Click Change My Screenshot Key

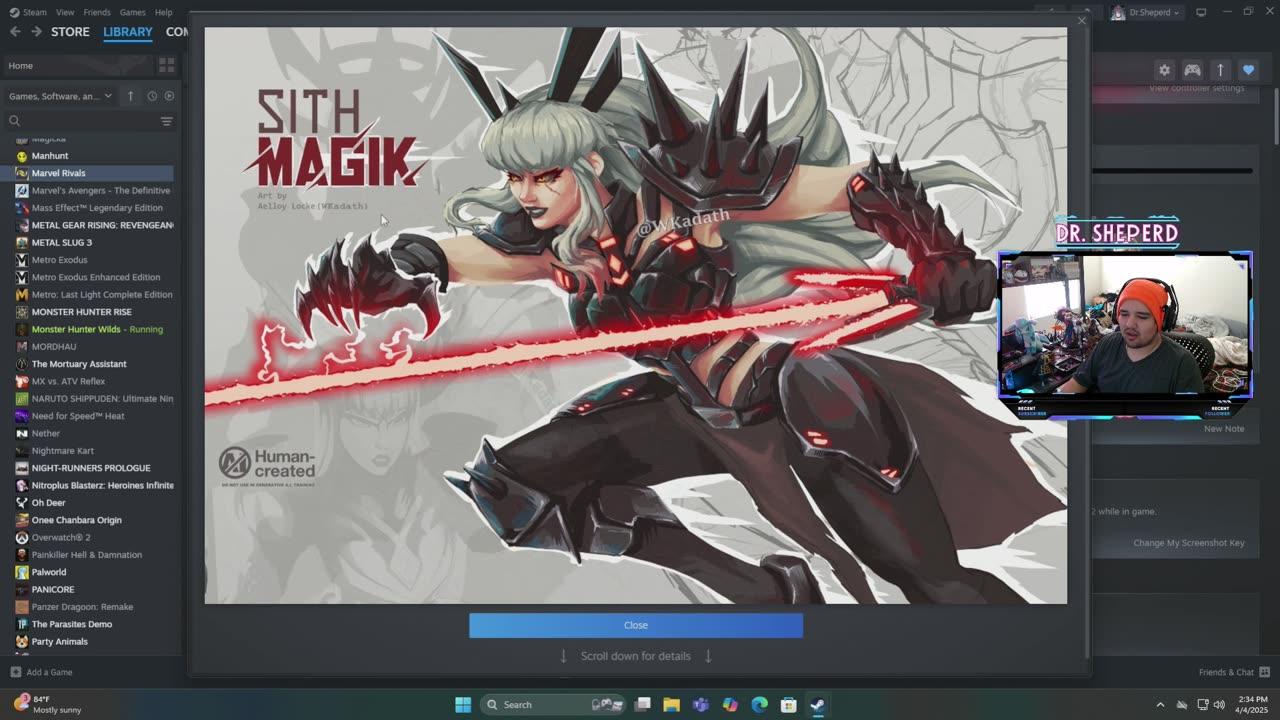point(1189,543)
